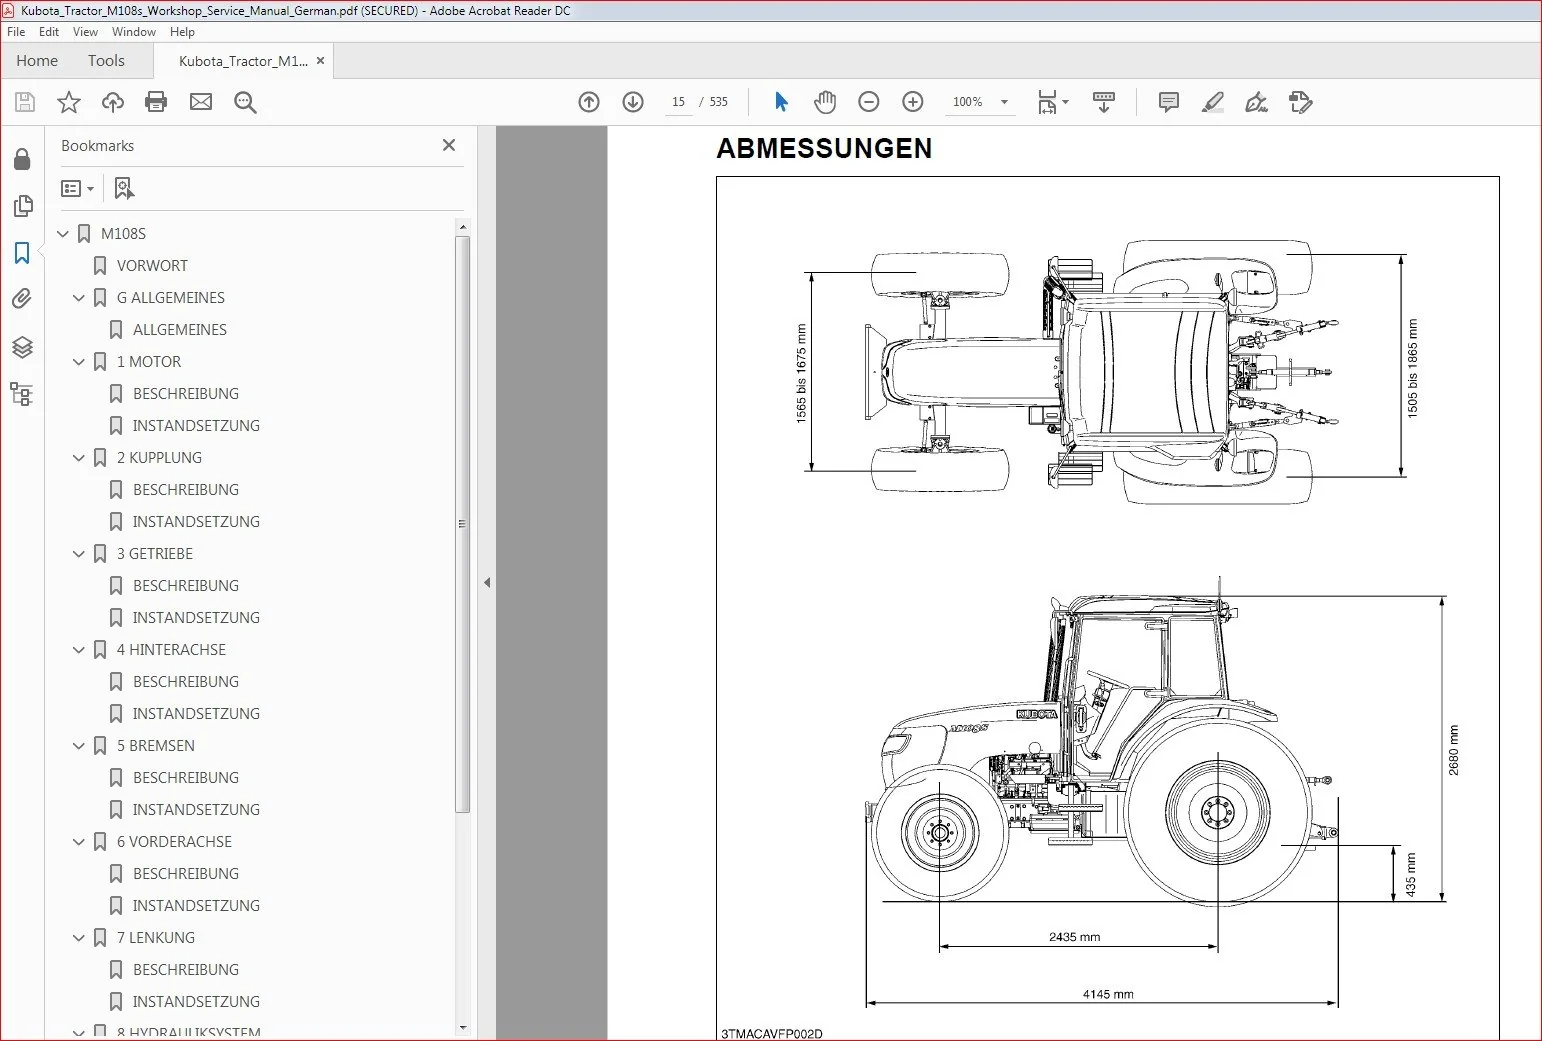
Task: Open the File menu
Action: (16, 32)
